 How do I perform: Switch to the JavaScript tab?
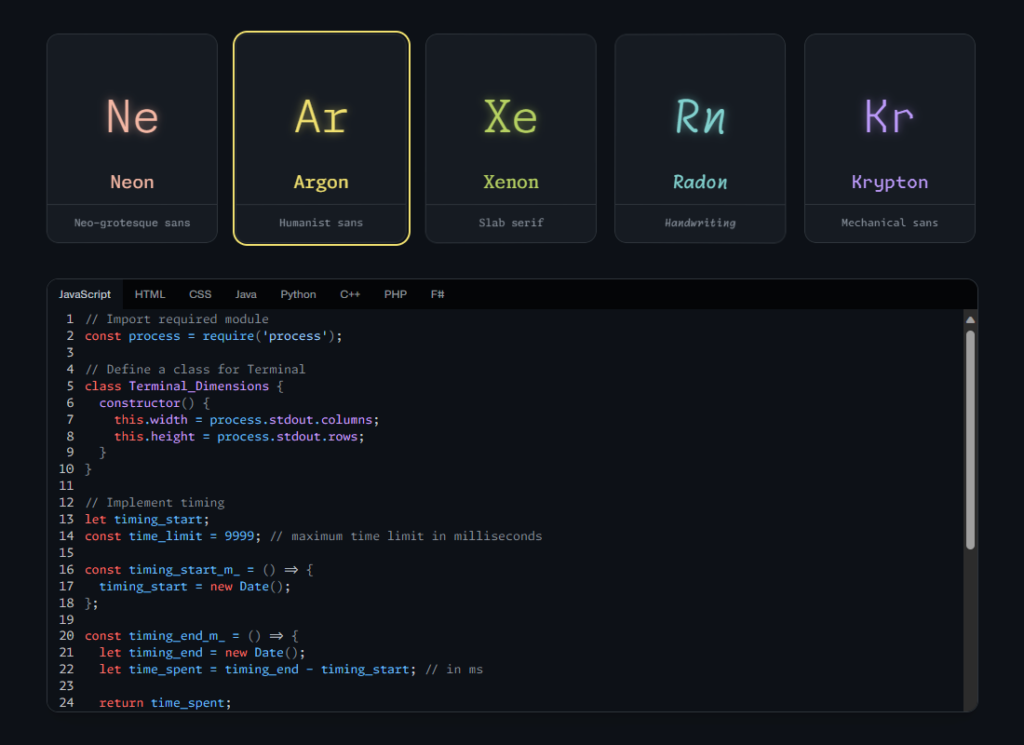click(85, 294)
